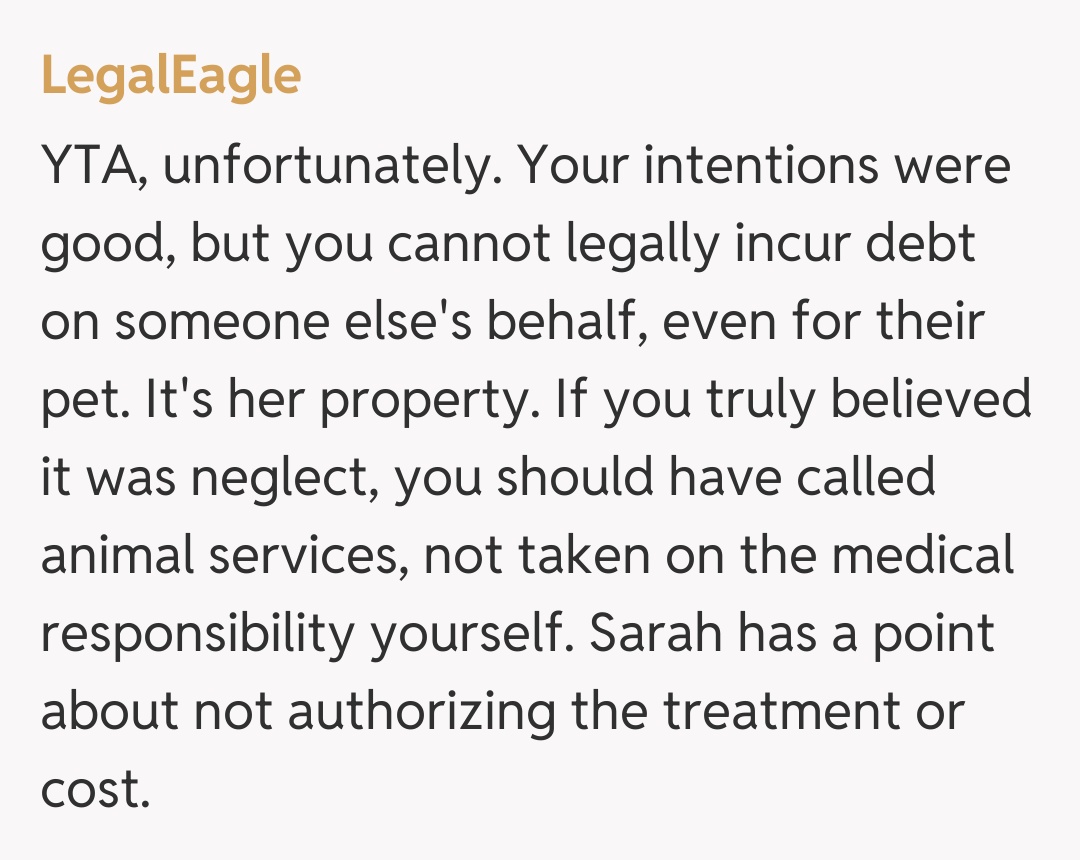Click the word "unfortunately" in the first line
The width and height of the screenshot is (1080, 860).
click(x=331, y=166)
